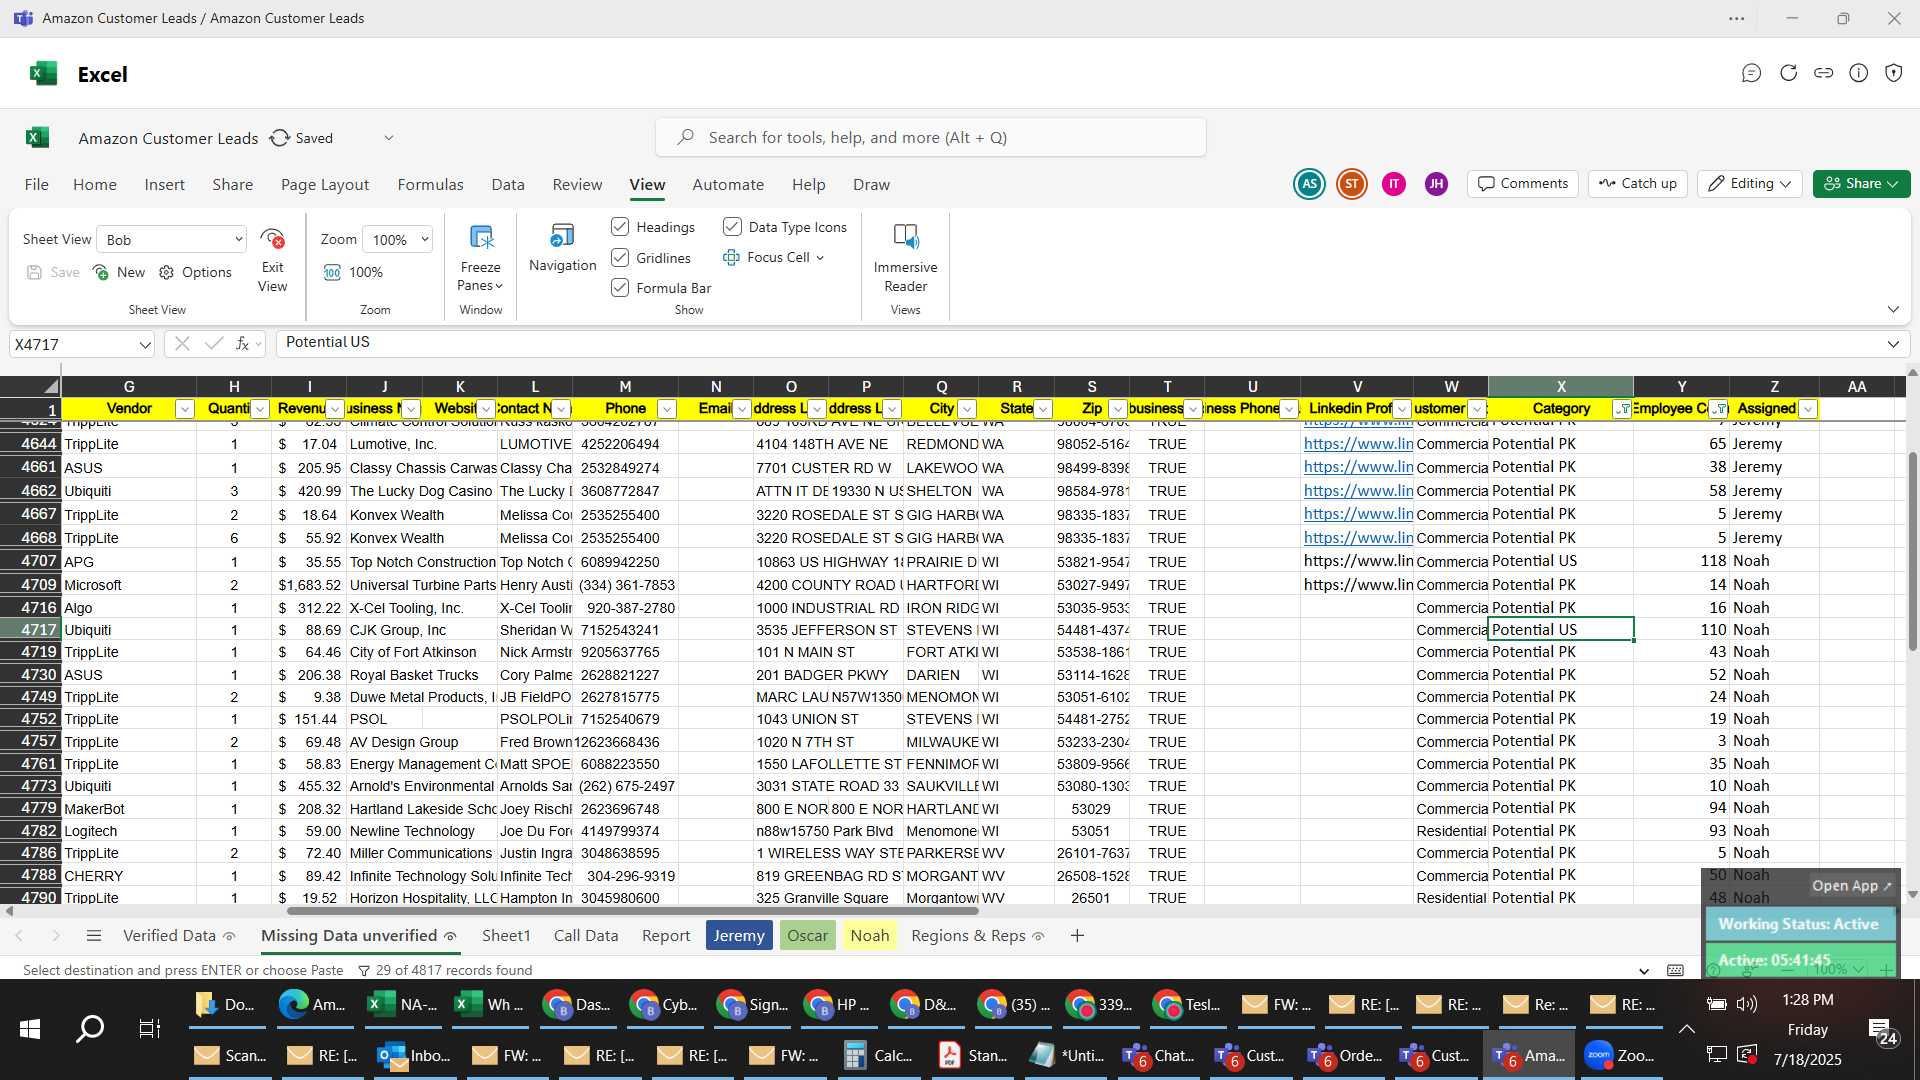Open the Home ribbon tab

coord(95,184)
